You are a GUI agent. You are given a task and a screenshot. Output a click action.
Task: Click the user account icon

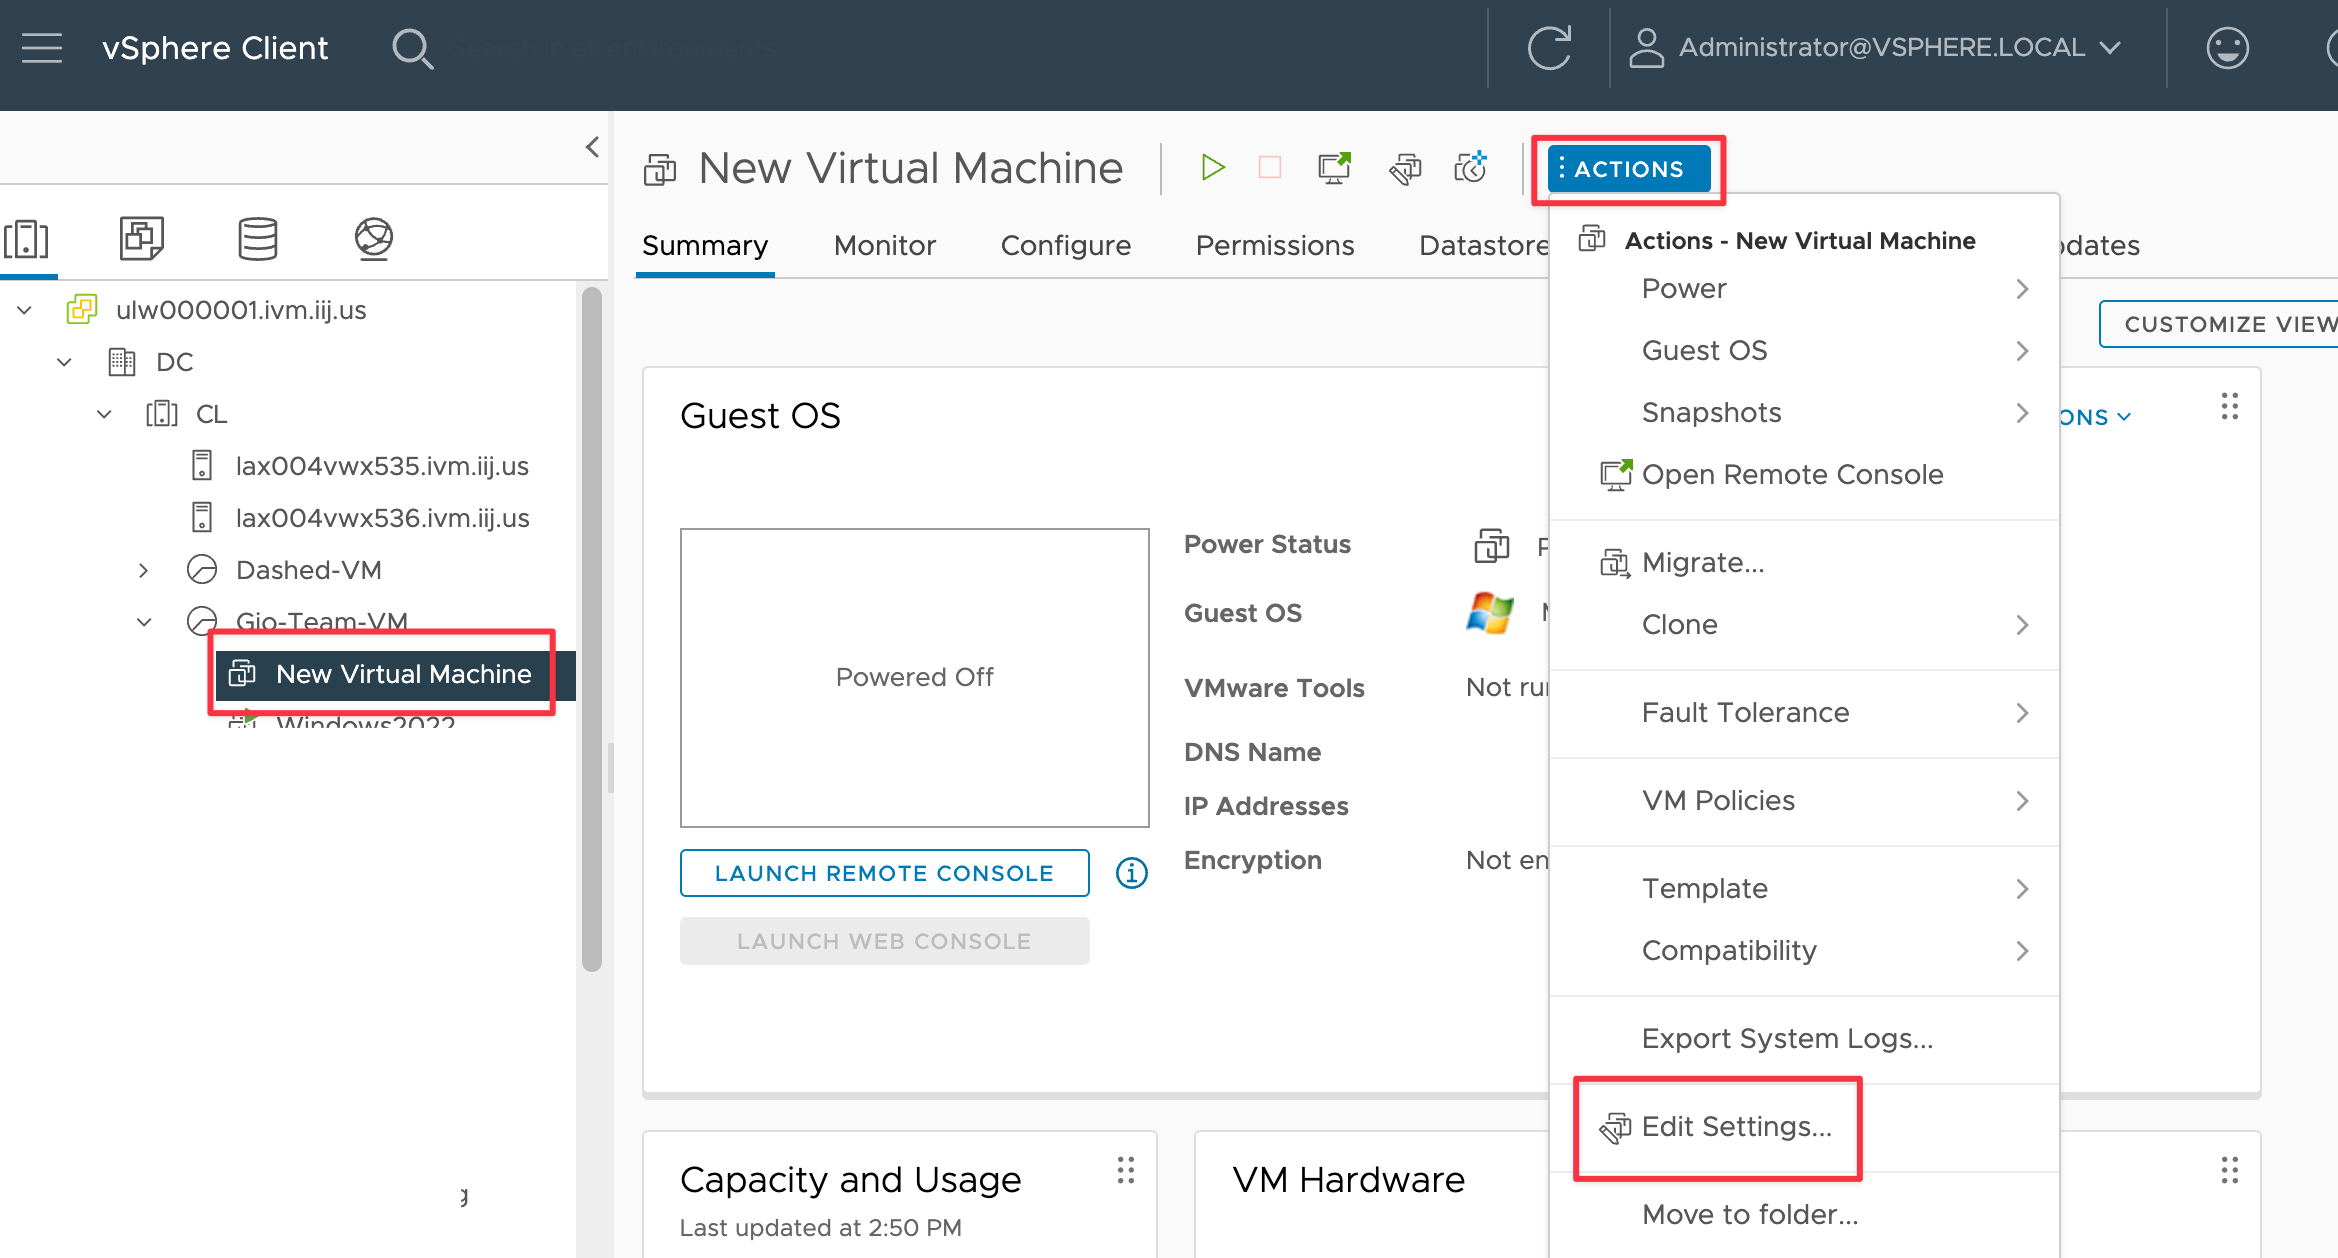pos(1646,48)
